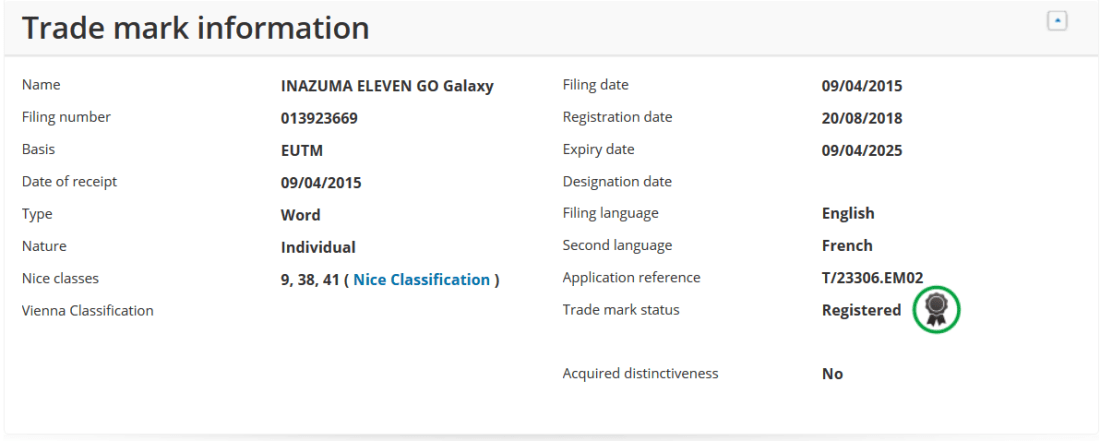This screenshot has height=441, width=1100.
Task: Click the Trade mark information heading
Action: (x=196, y=28)
